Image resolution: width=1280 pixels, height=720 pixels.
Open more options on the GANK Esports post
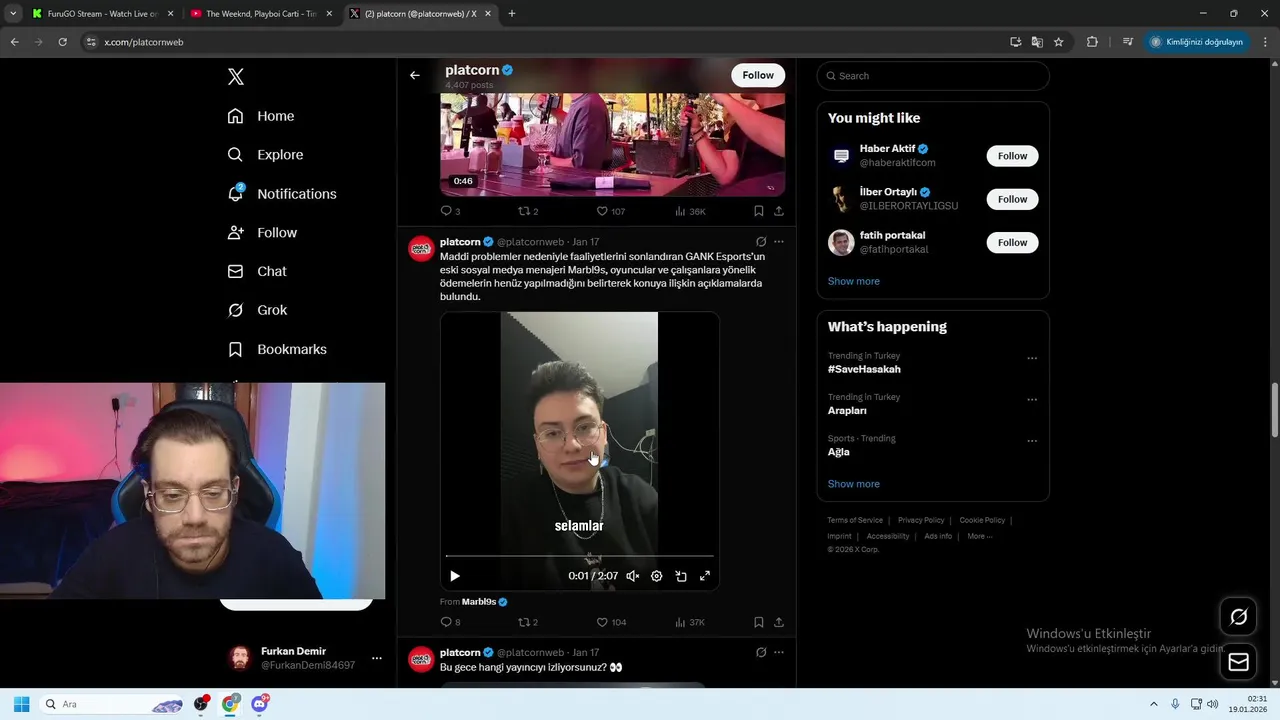[x=779, y=242]
